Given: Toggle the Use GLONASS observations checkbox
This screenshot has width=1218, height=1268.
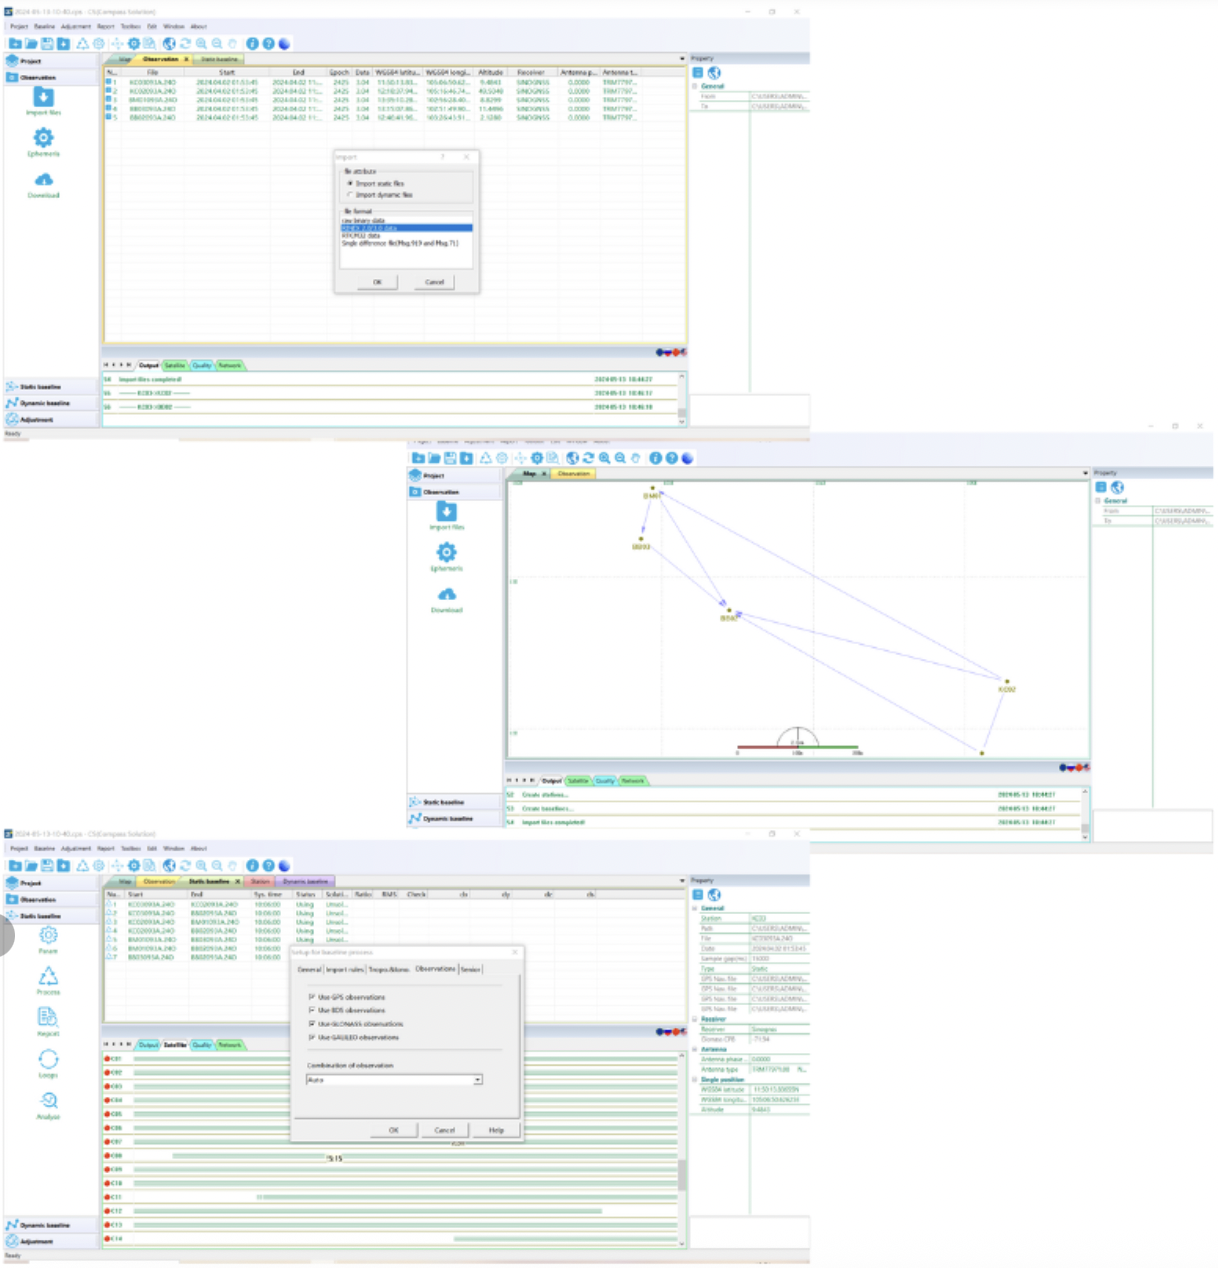Looking at the screenshot, I should tap(312, 1024).
